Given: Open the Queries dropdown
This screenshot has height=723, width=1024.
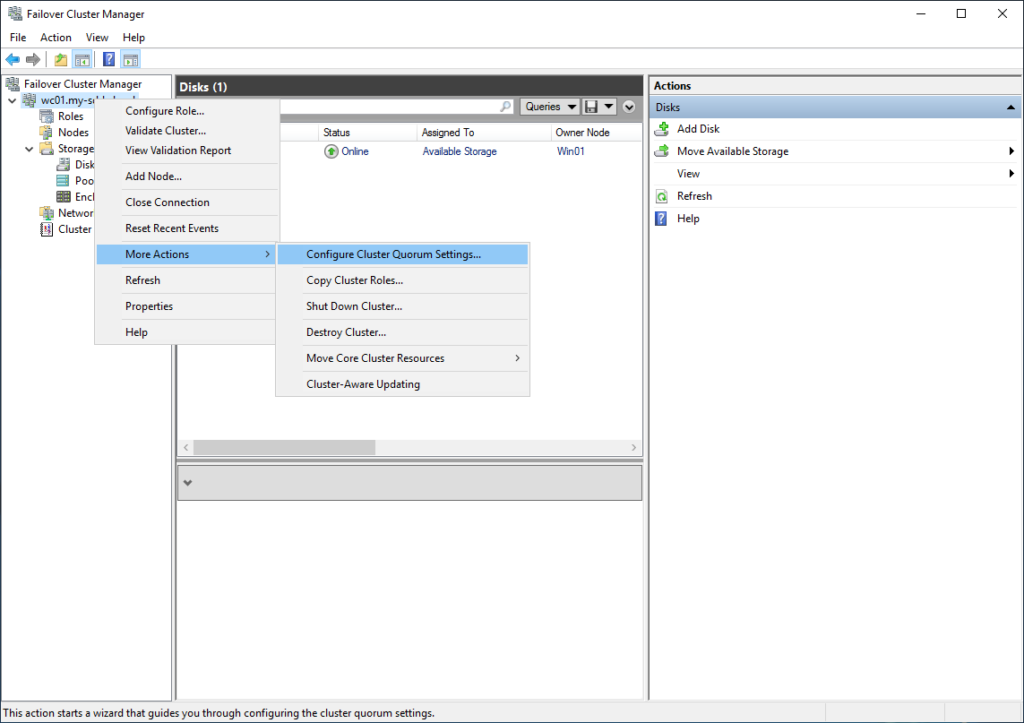Looking at the screenshot, I should (550, 107).
